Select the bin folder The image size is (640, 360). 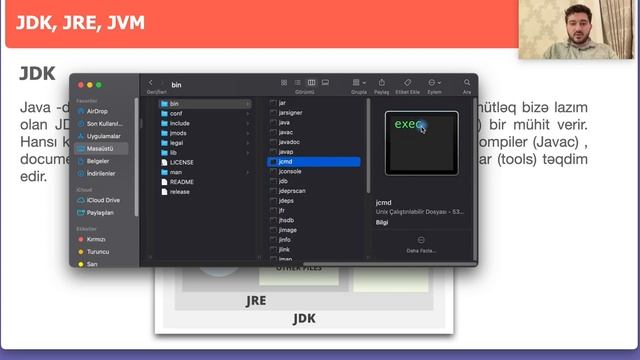205,104
